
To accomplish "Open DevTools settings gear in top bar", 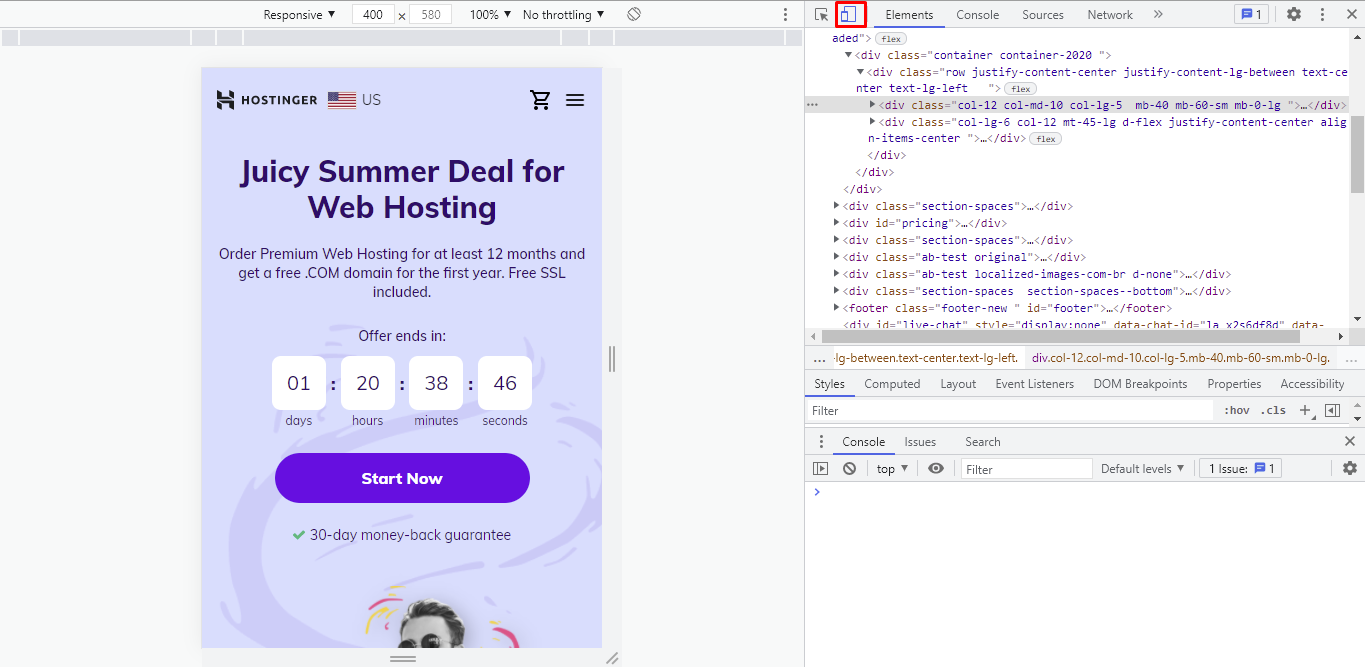I will (x=1294, y=14).
